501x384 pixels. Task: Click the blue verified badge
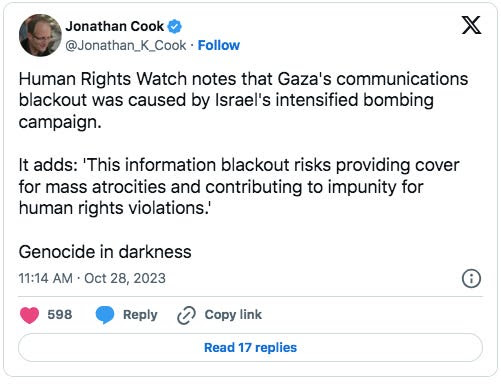tap(174, 26)
